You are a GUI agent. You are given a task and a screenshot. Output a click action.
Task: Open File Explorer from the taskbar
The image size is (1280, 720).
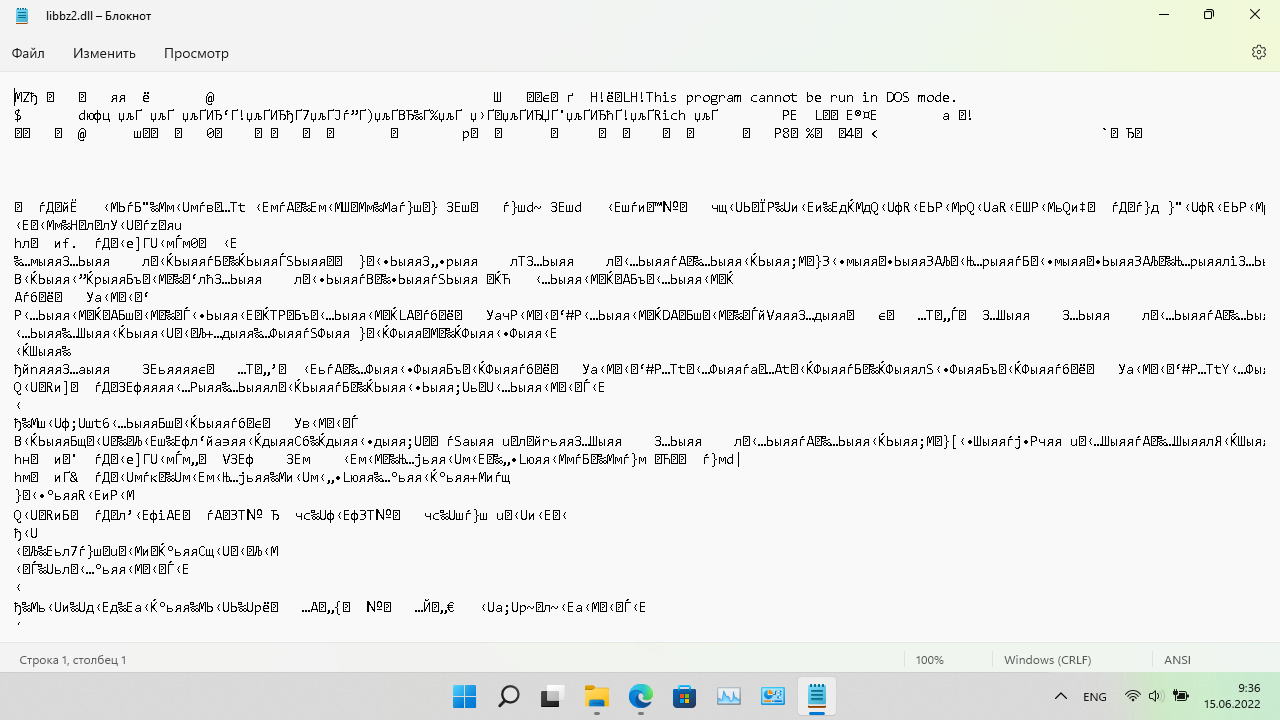(596, 696)
